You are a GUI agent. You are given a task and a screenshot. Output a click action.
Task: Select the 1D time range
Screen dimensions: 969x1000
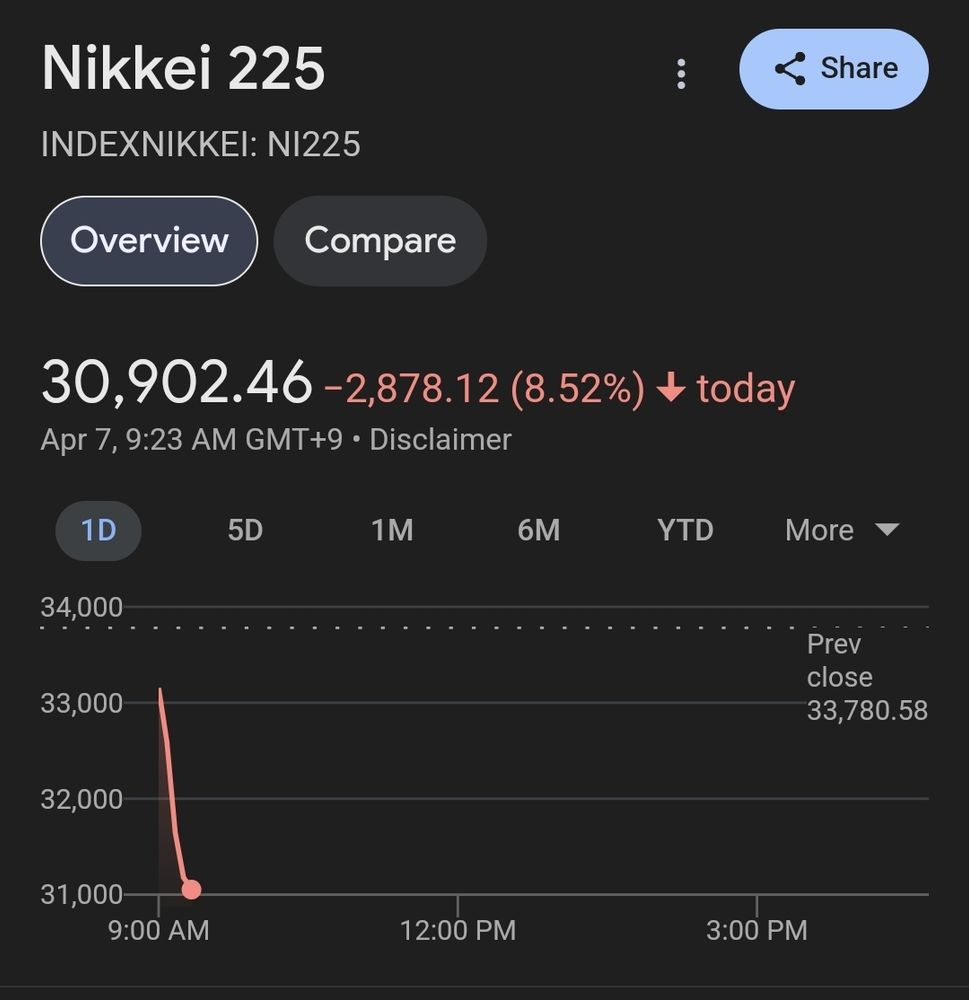click(x=98, y=530)
